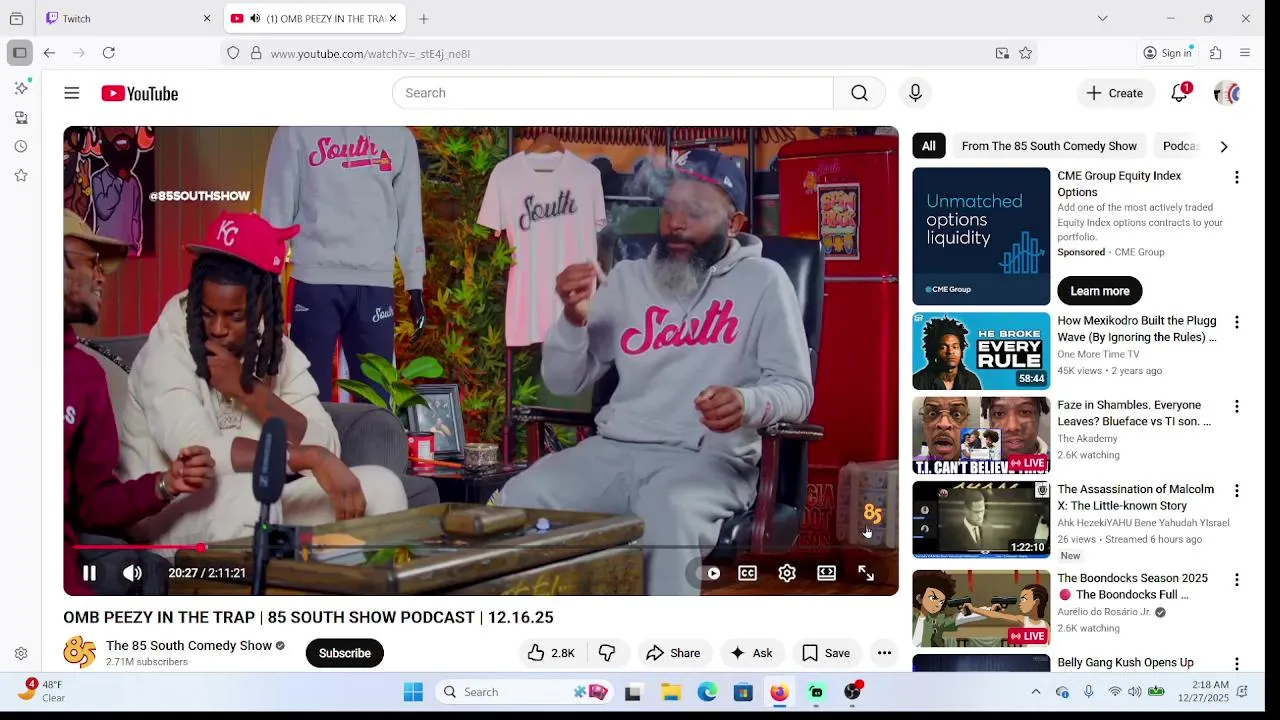Open Firefox extensions puzzle icon

pos(1216,53)
